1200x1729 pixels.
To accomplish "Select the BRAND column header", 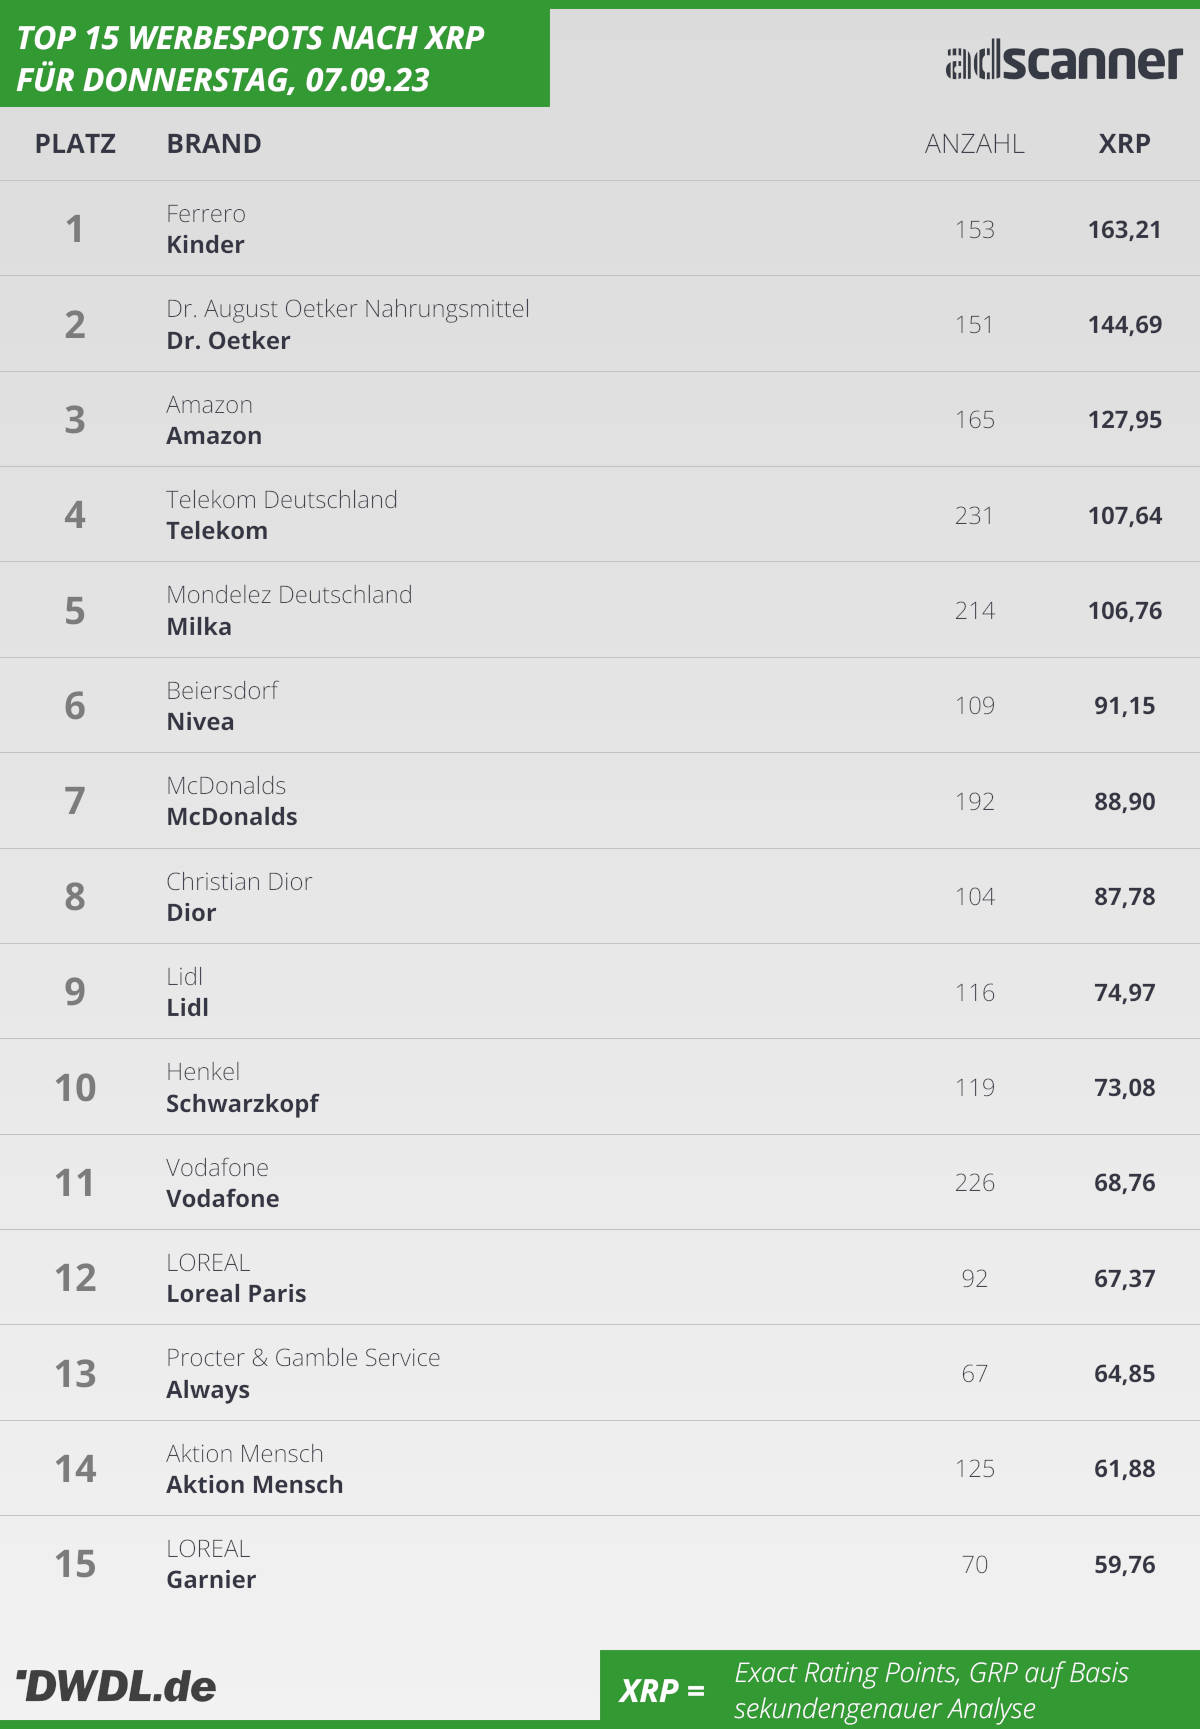I will coord(214,144).
